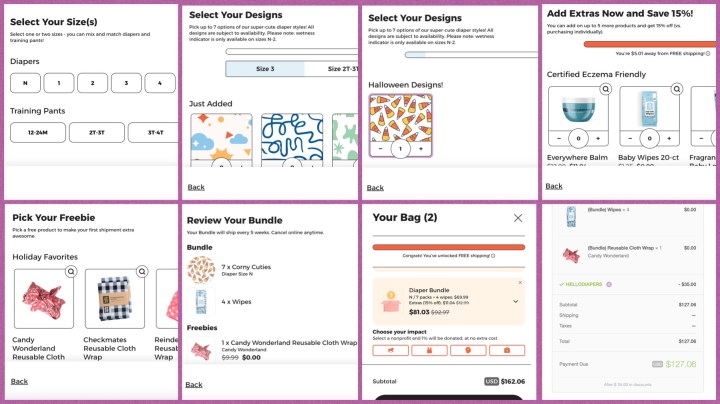Switch to the Size 3 tab

pyautogui.click(x=265, y=69)
